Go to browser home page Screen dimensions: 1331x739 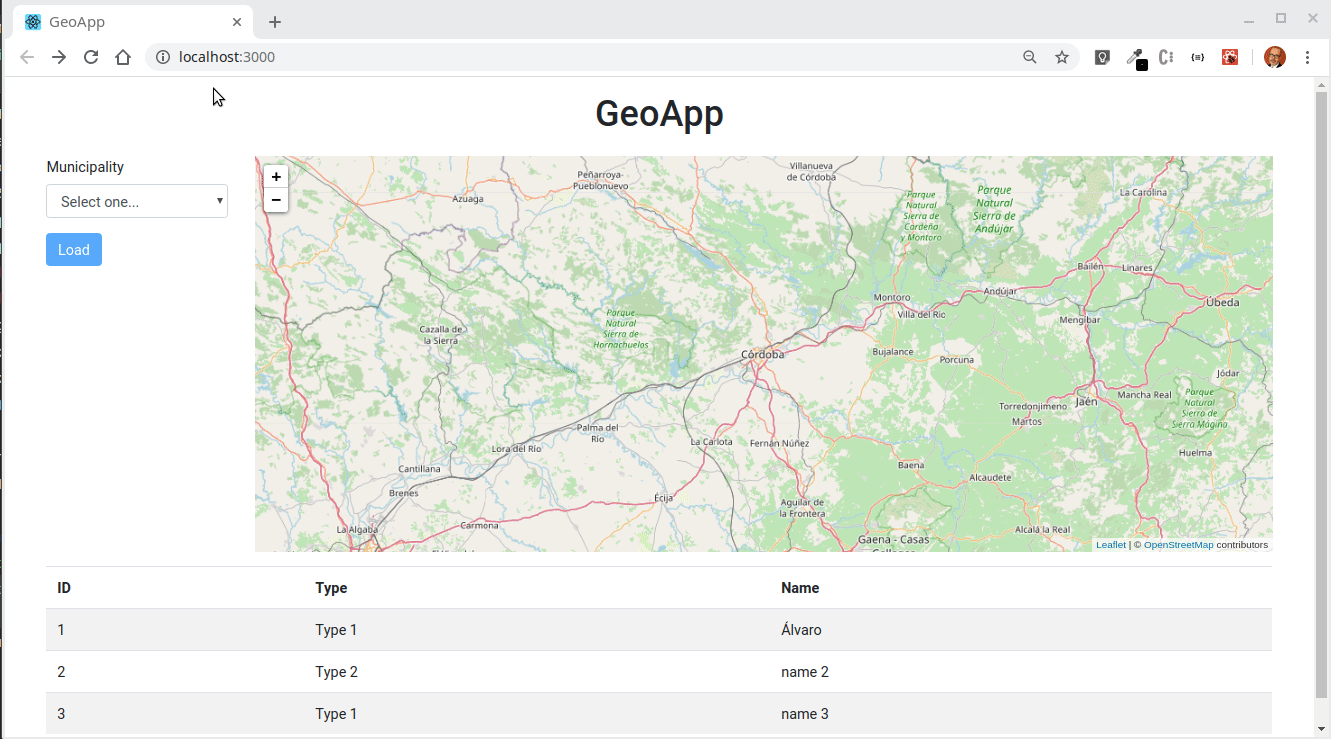click(123, 57)
